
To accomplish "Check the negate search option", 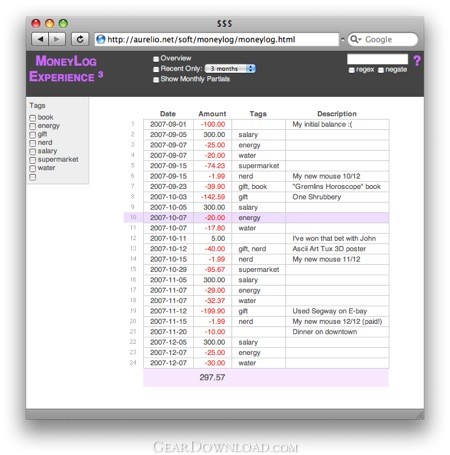I will coord(381,70).
